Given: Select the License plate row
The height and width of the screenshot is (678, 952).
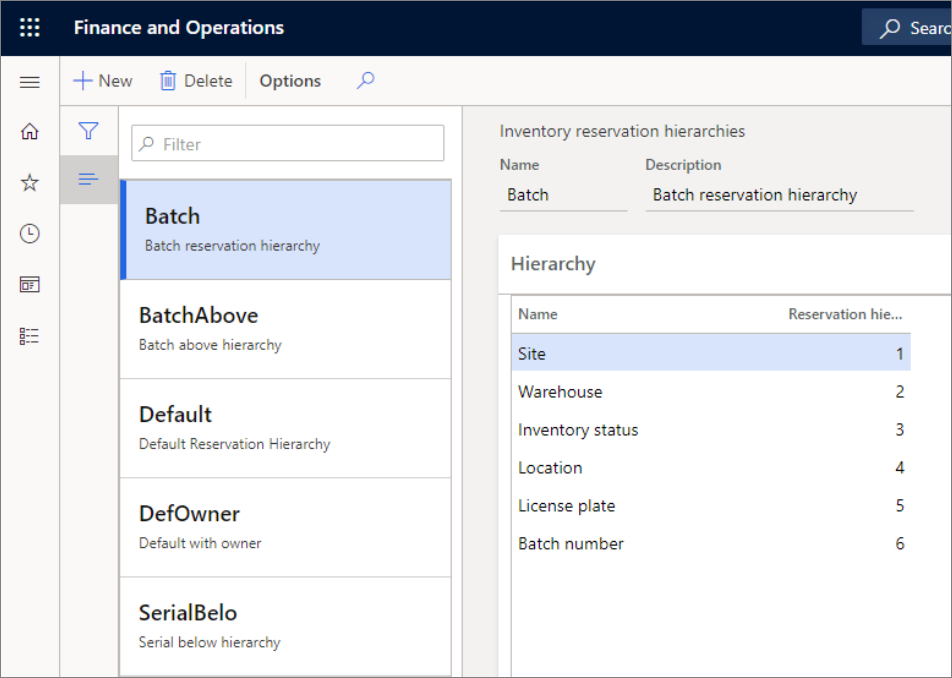Looking at the screenshot, I should [x=711, y=506].
